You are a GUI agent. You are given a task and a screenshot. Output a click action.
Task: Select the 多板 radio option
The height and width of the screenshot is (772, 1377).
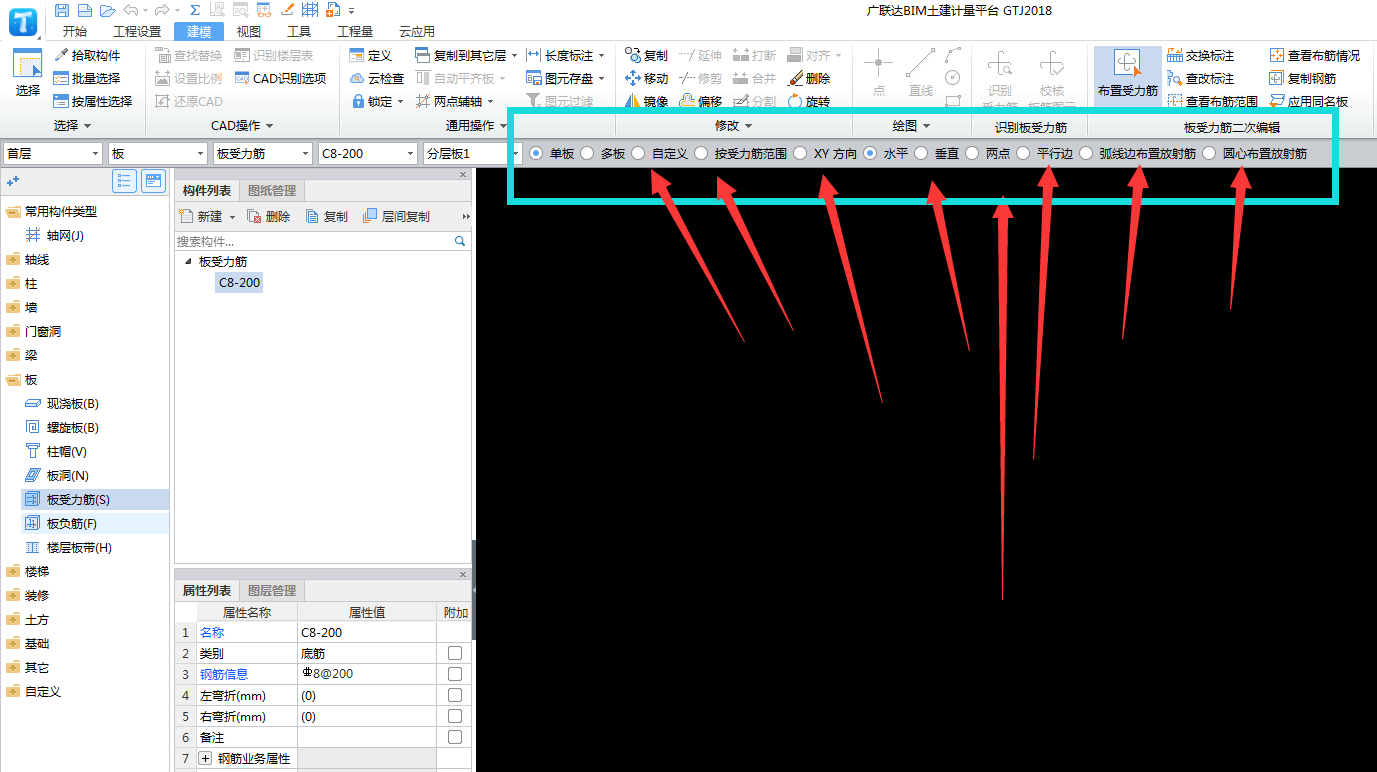(587, 153)
